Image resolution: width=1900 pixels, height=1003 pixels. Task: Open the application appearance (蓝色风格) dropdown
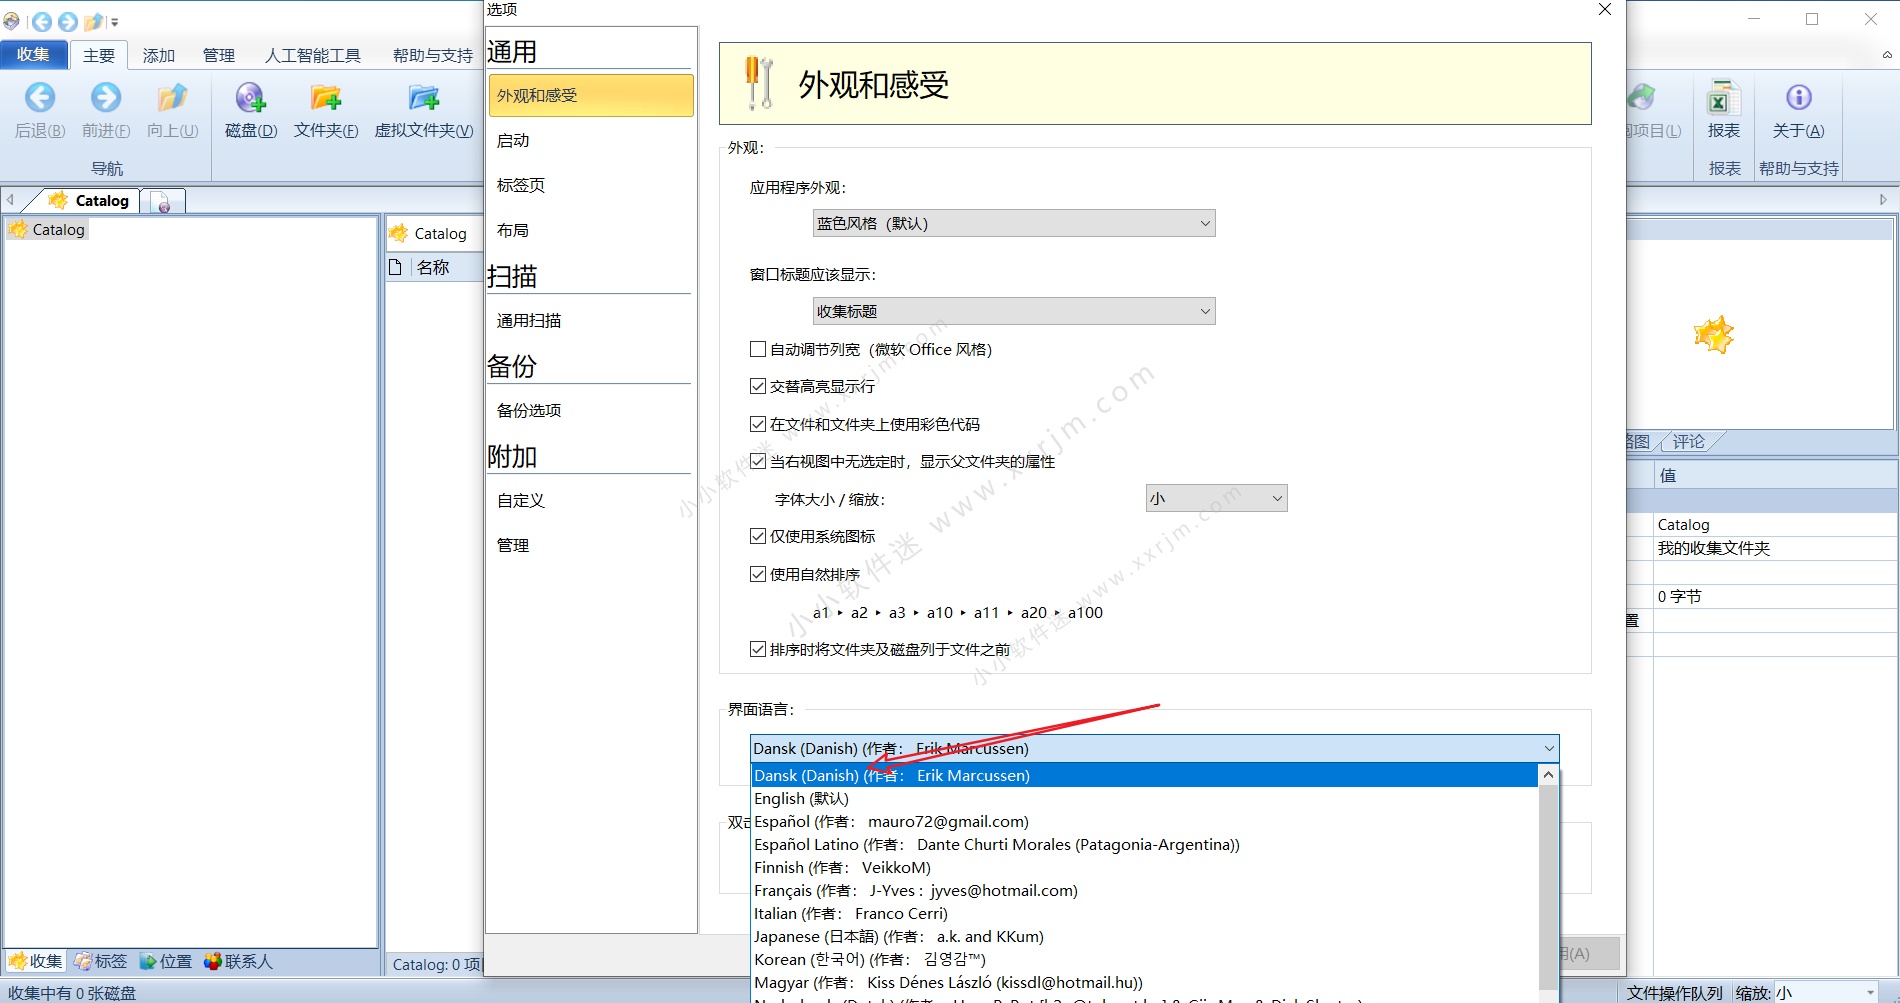click(1013, 224)
